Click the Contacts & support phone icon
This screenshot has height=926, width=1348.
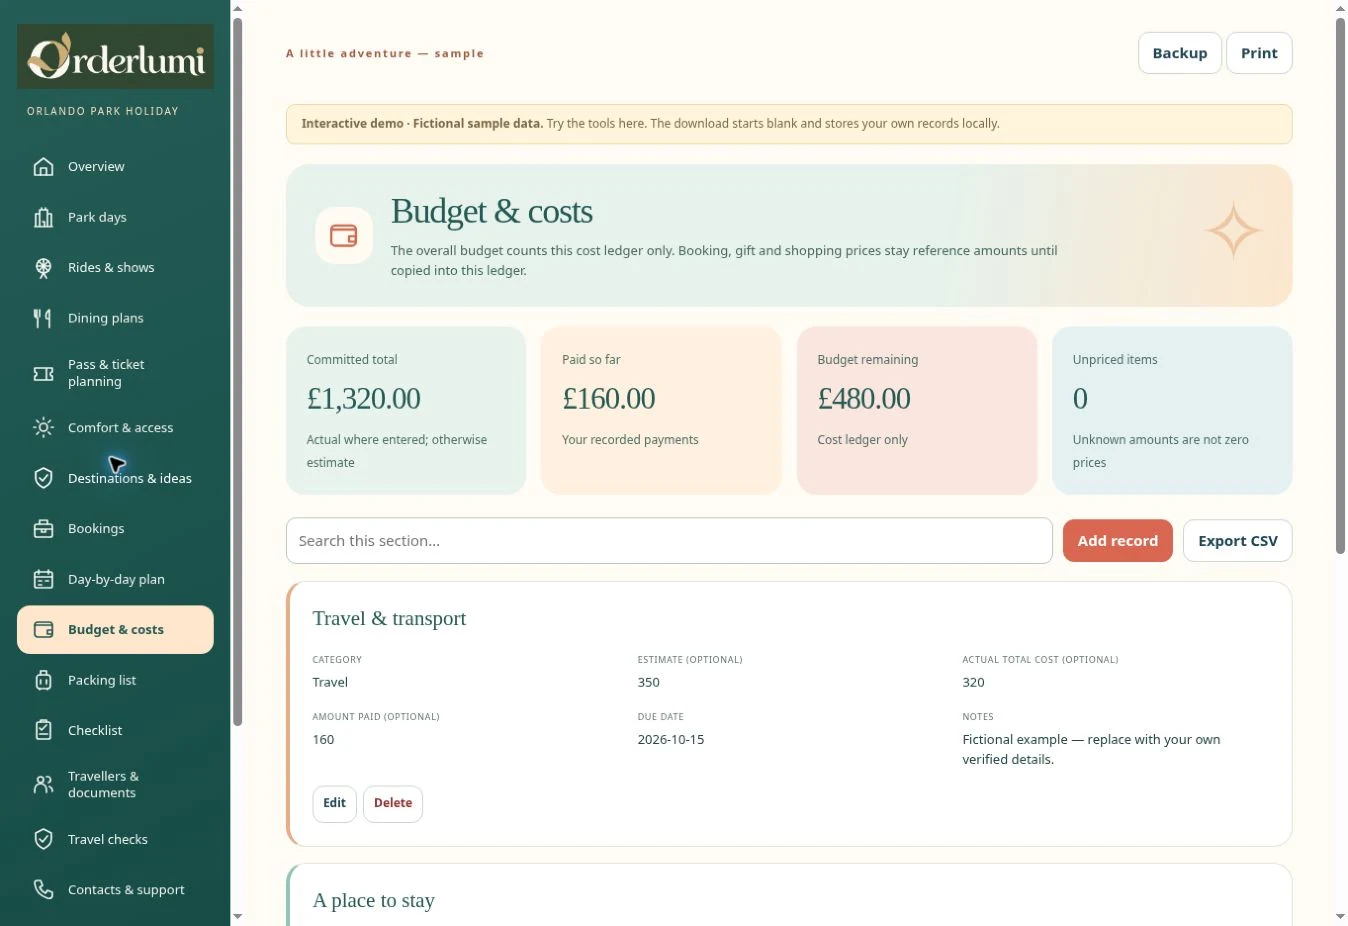coord(43,890)
